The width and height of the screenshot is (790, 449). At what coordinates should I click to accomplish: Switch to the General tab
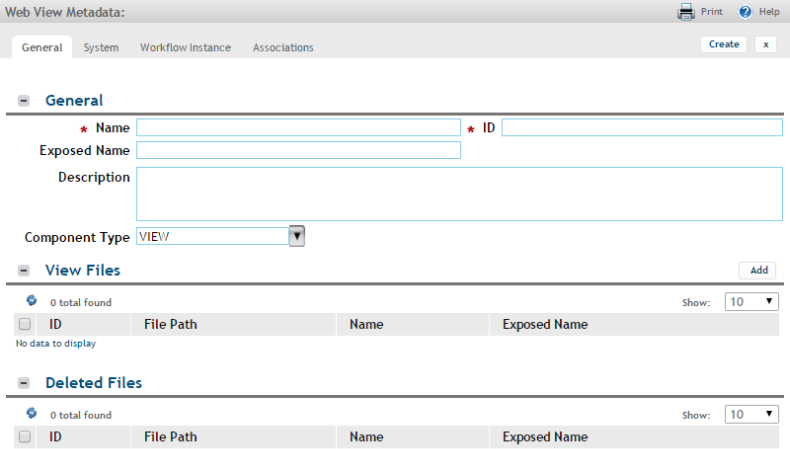tap(42, 47)
